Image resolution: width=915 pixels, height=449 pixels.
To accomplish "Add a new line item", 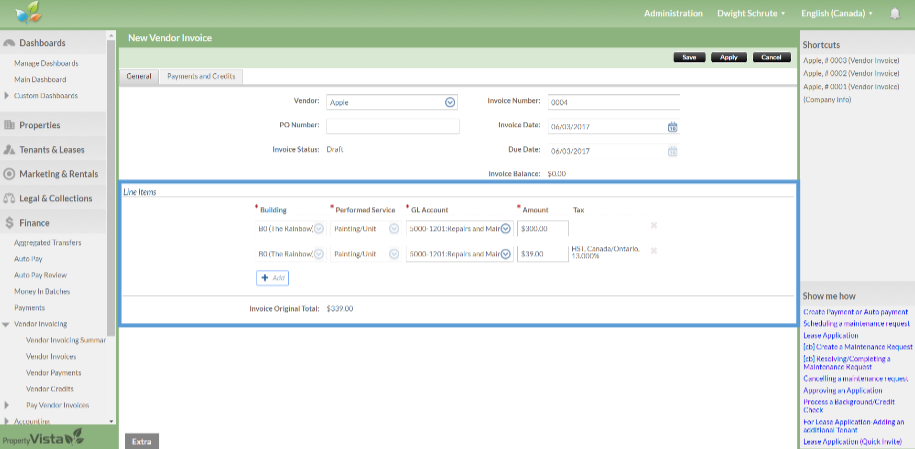I will tap(273, 277).
